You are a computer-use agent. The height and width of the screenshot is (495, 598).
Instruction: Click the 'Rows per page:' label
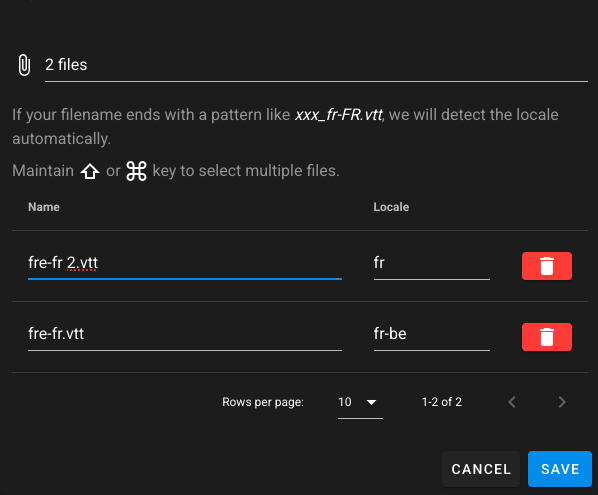tap(263, 402)
